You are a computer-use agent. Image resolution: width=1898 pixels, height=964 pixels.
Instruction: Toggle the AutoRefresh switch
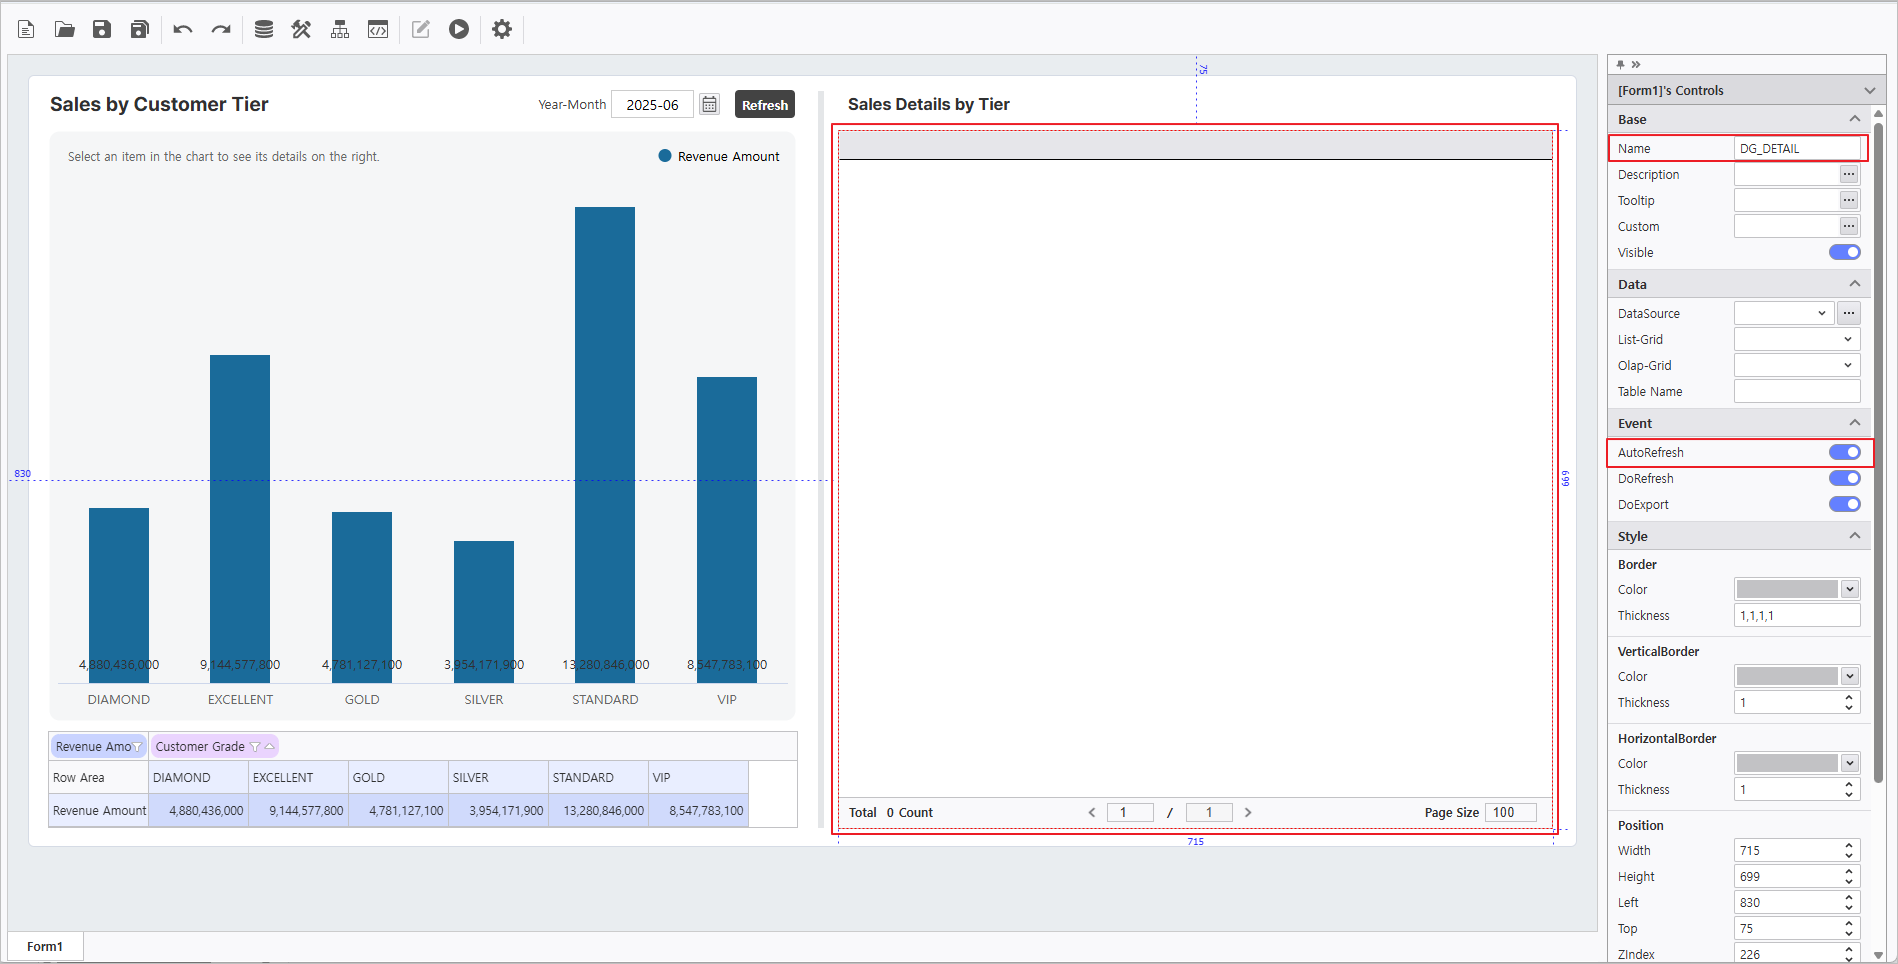click(1844, 452)
